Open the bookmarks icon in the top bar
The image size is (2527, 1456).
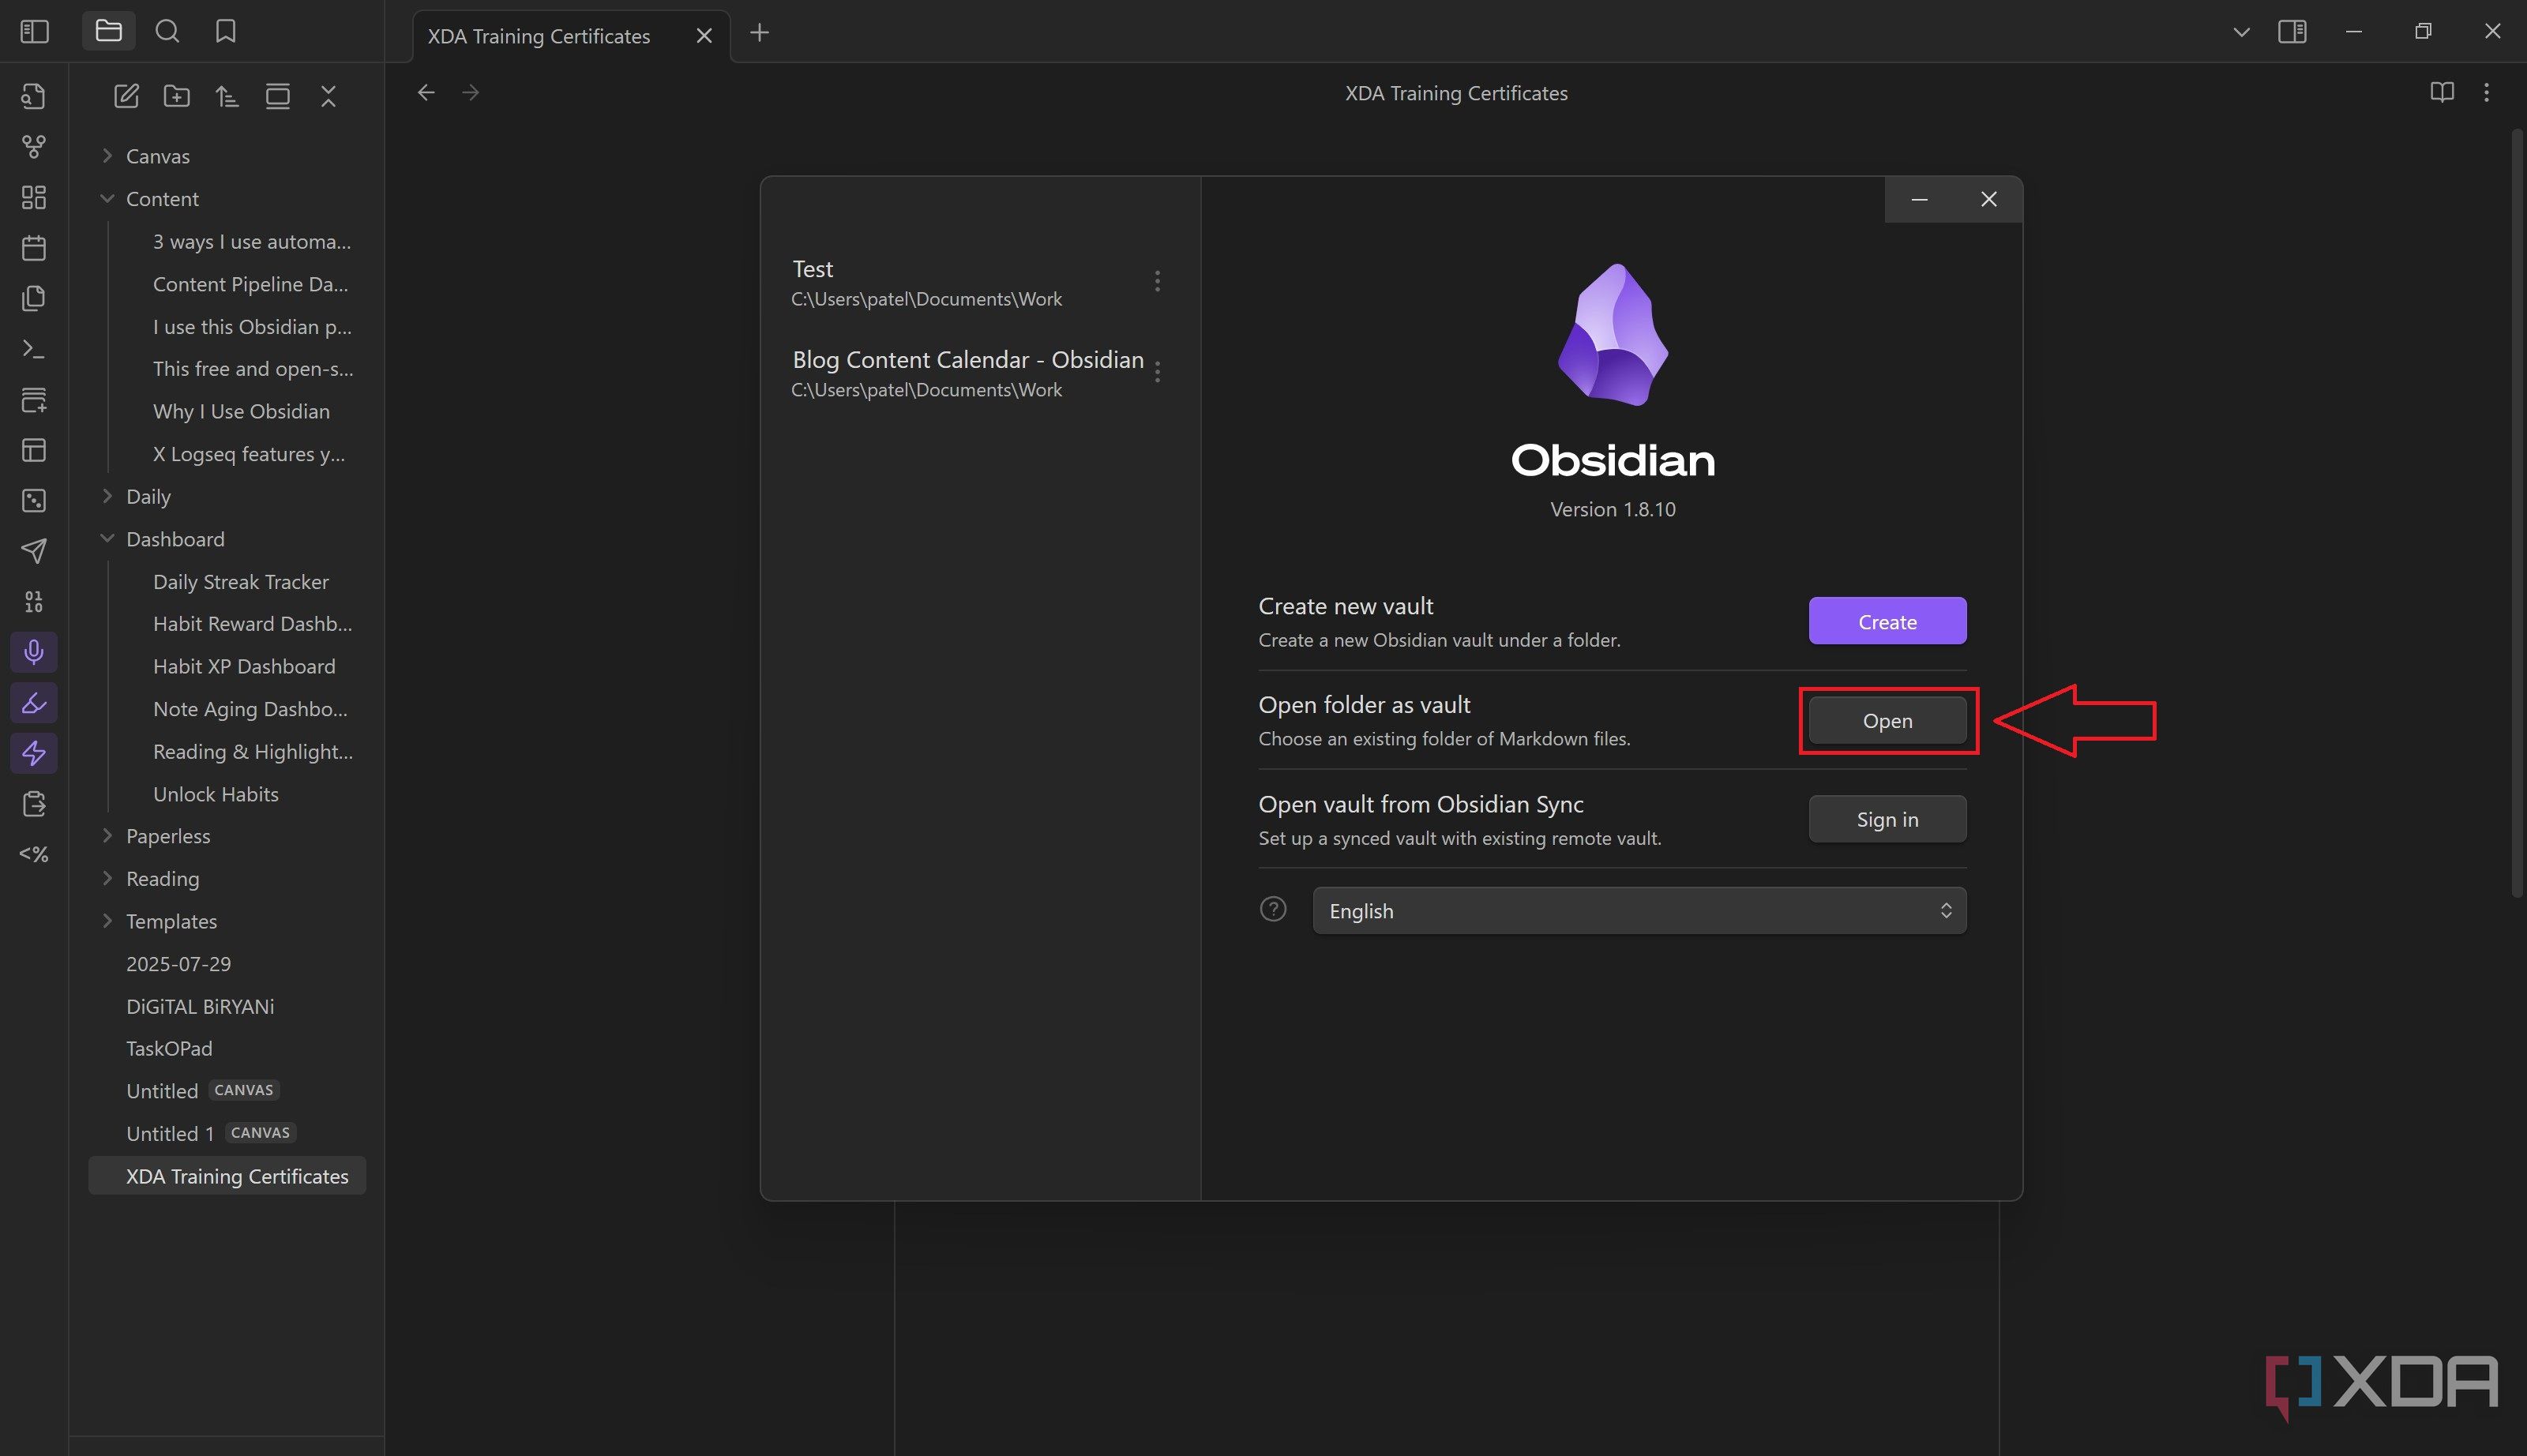pos(224,31)
